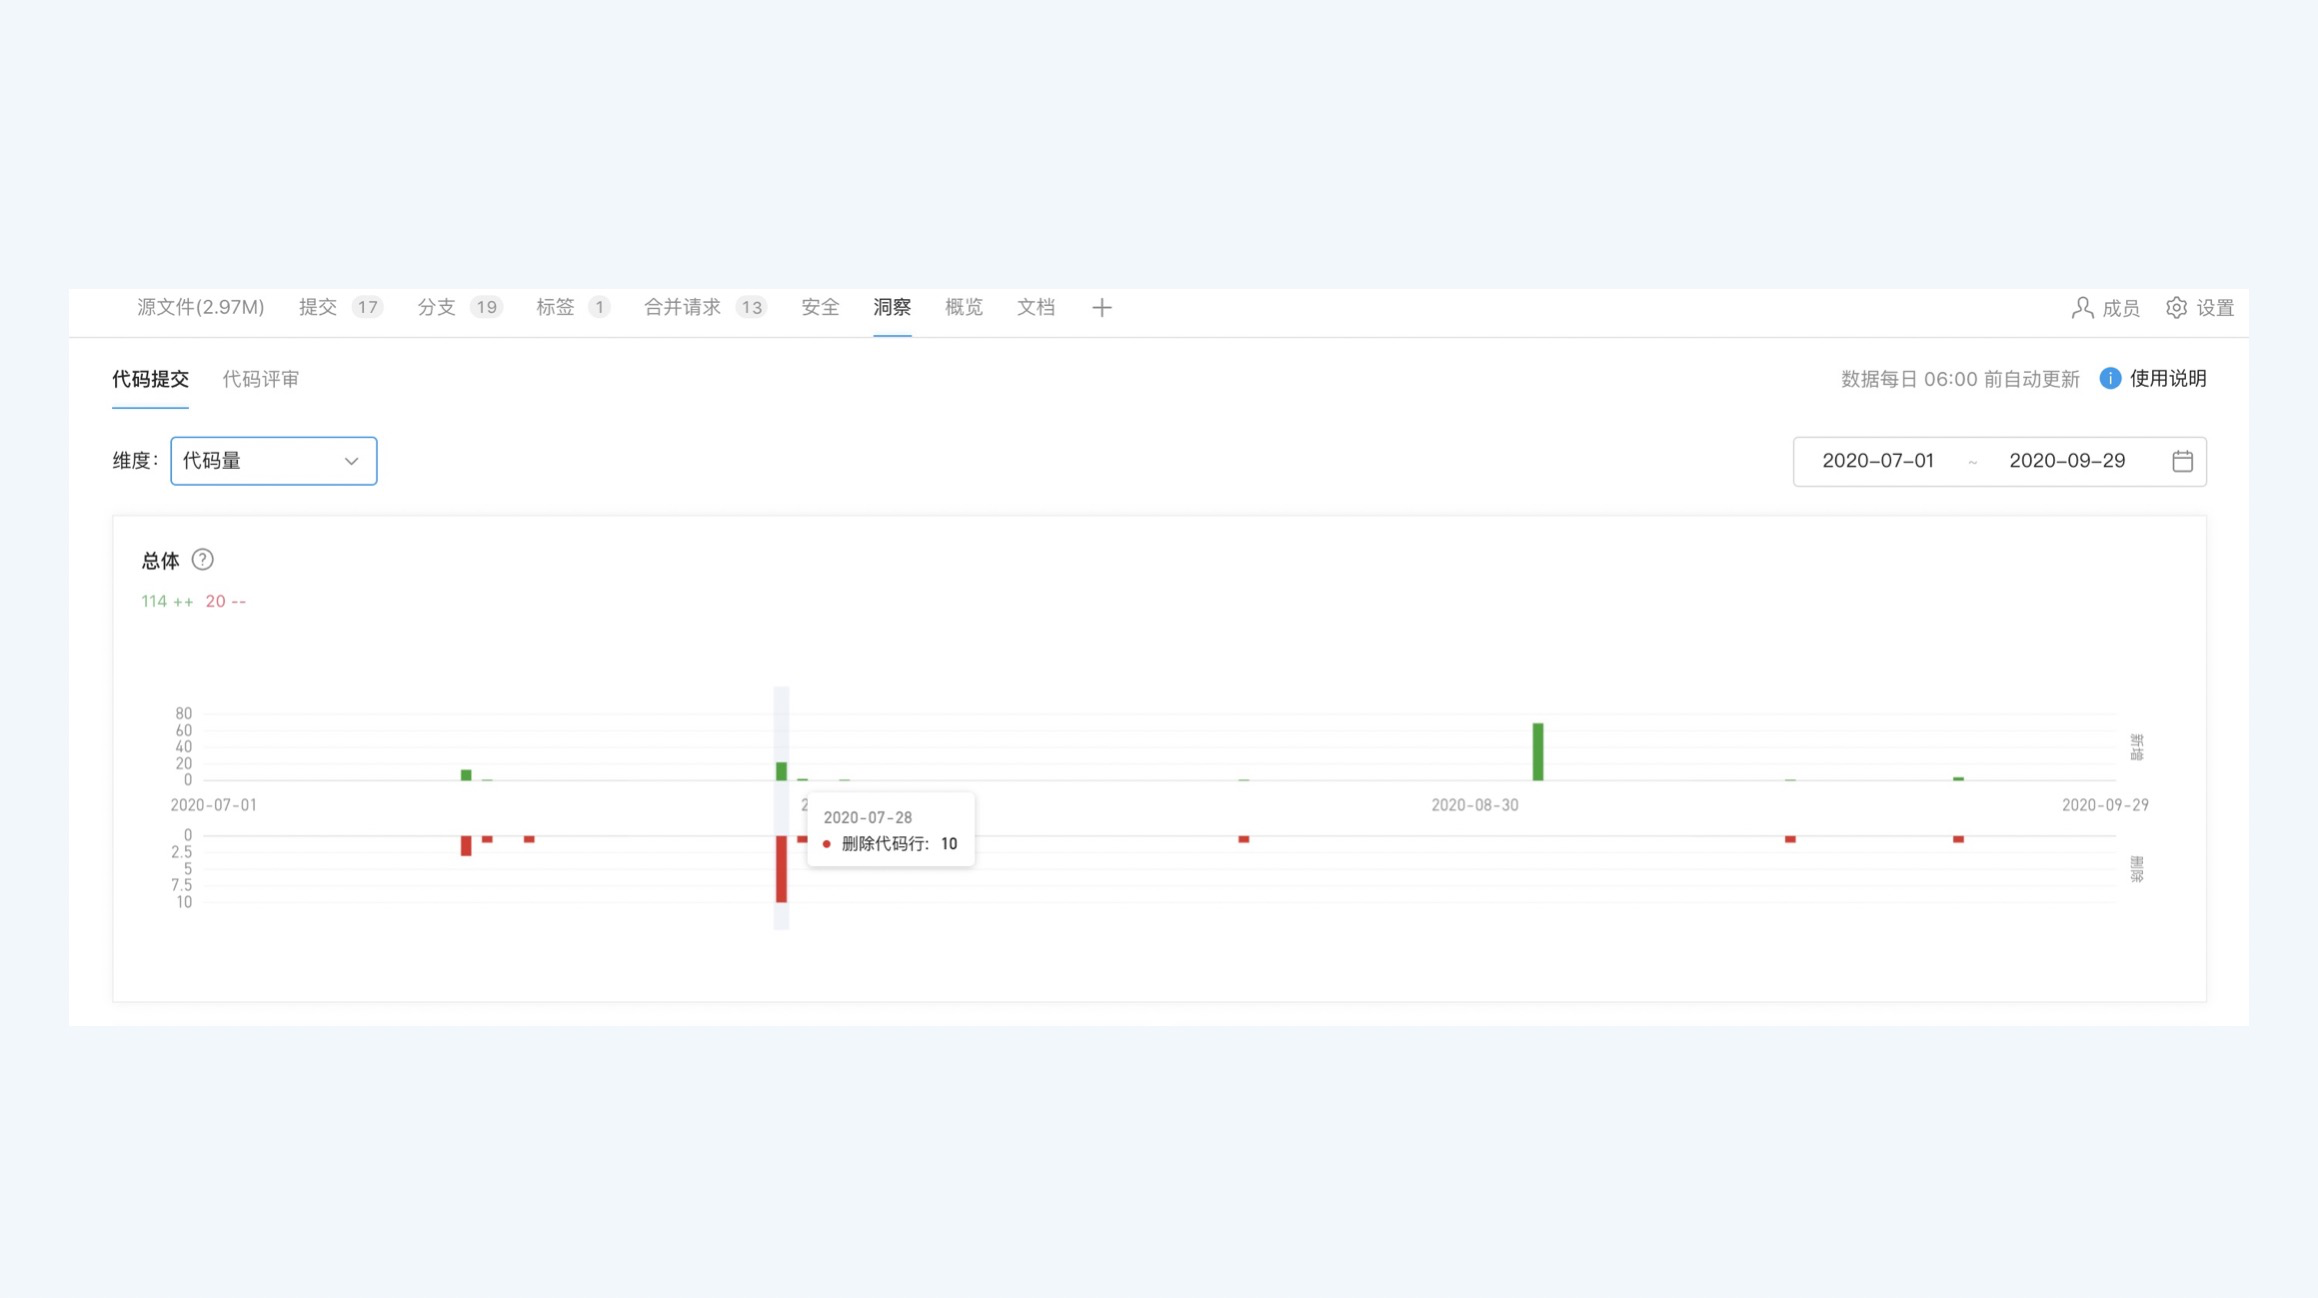This screenshot has width=2318, height=1298.
Task: Click the 使用说明 link
Action: point(2167,378)
